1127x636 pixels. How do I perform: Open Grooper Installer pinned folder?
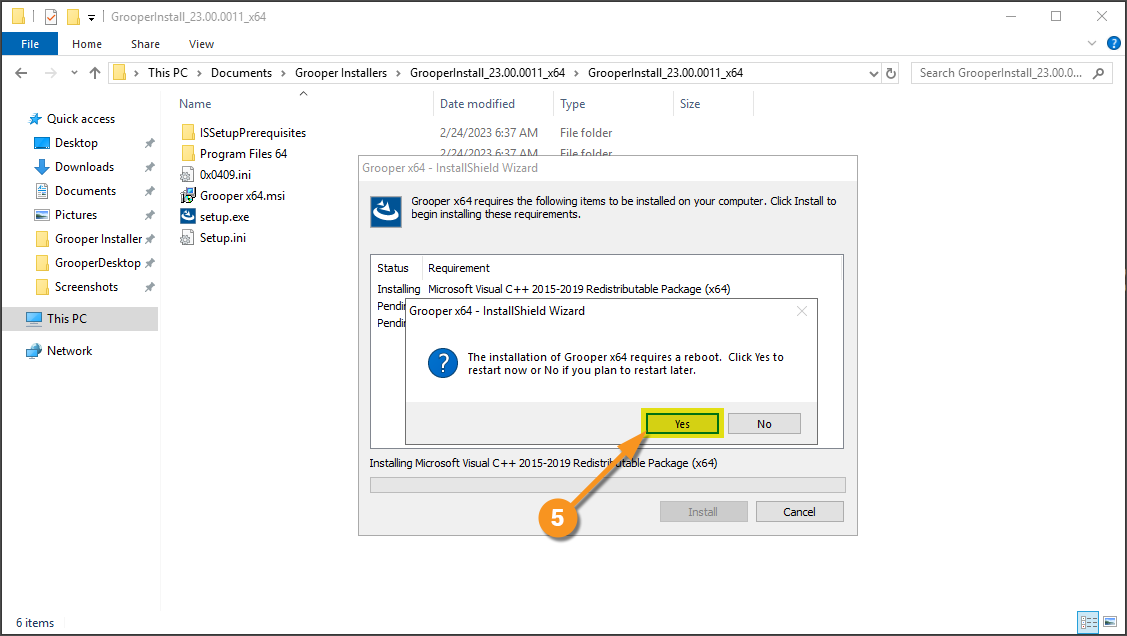(x=98, y=239)
